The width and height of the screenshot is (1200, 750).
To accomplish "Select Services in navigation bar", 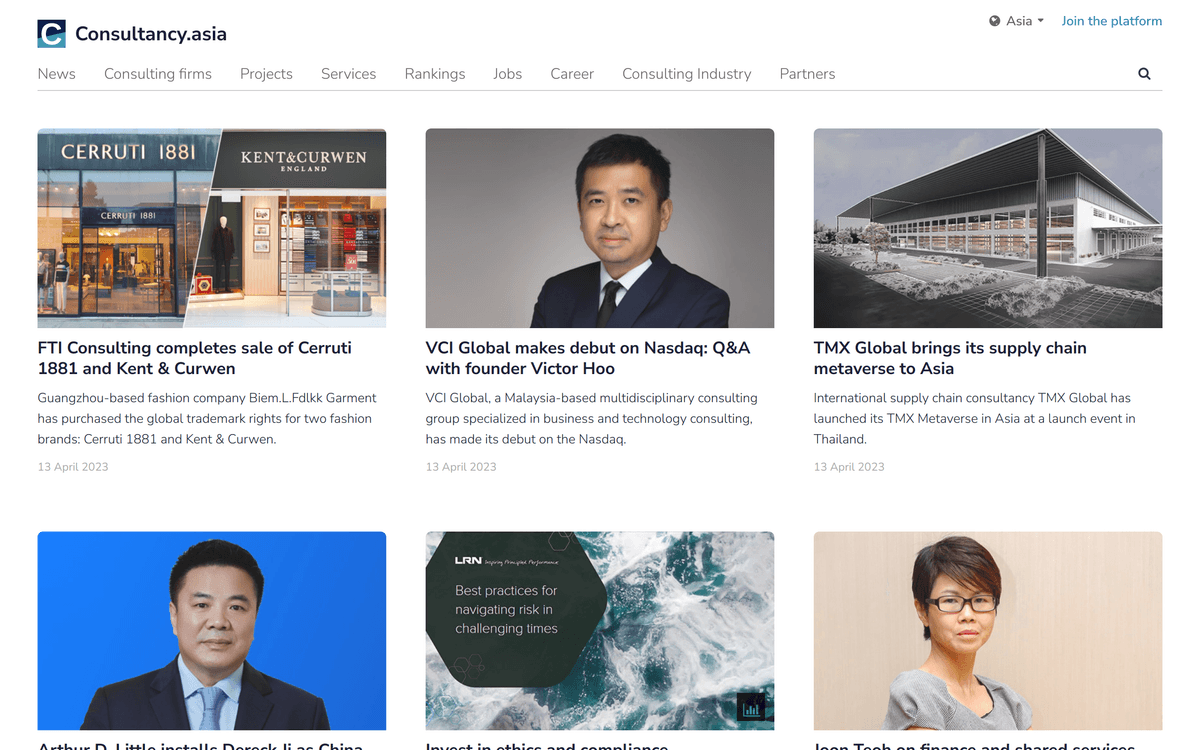I will coord(348,74).
